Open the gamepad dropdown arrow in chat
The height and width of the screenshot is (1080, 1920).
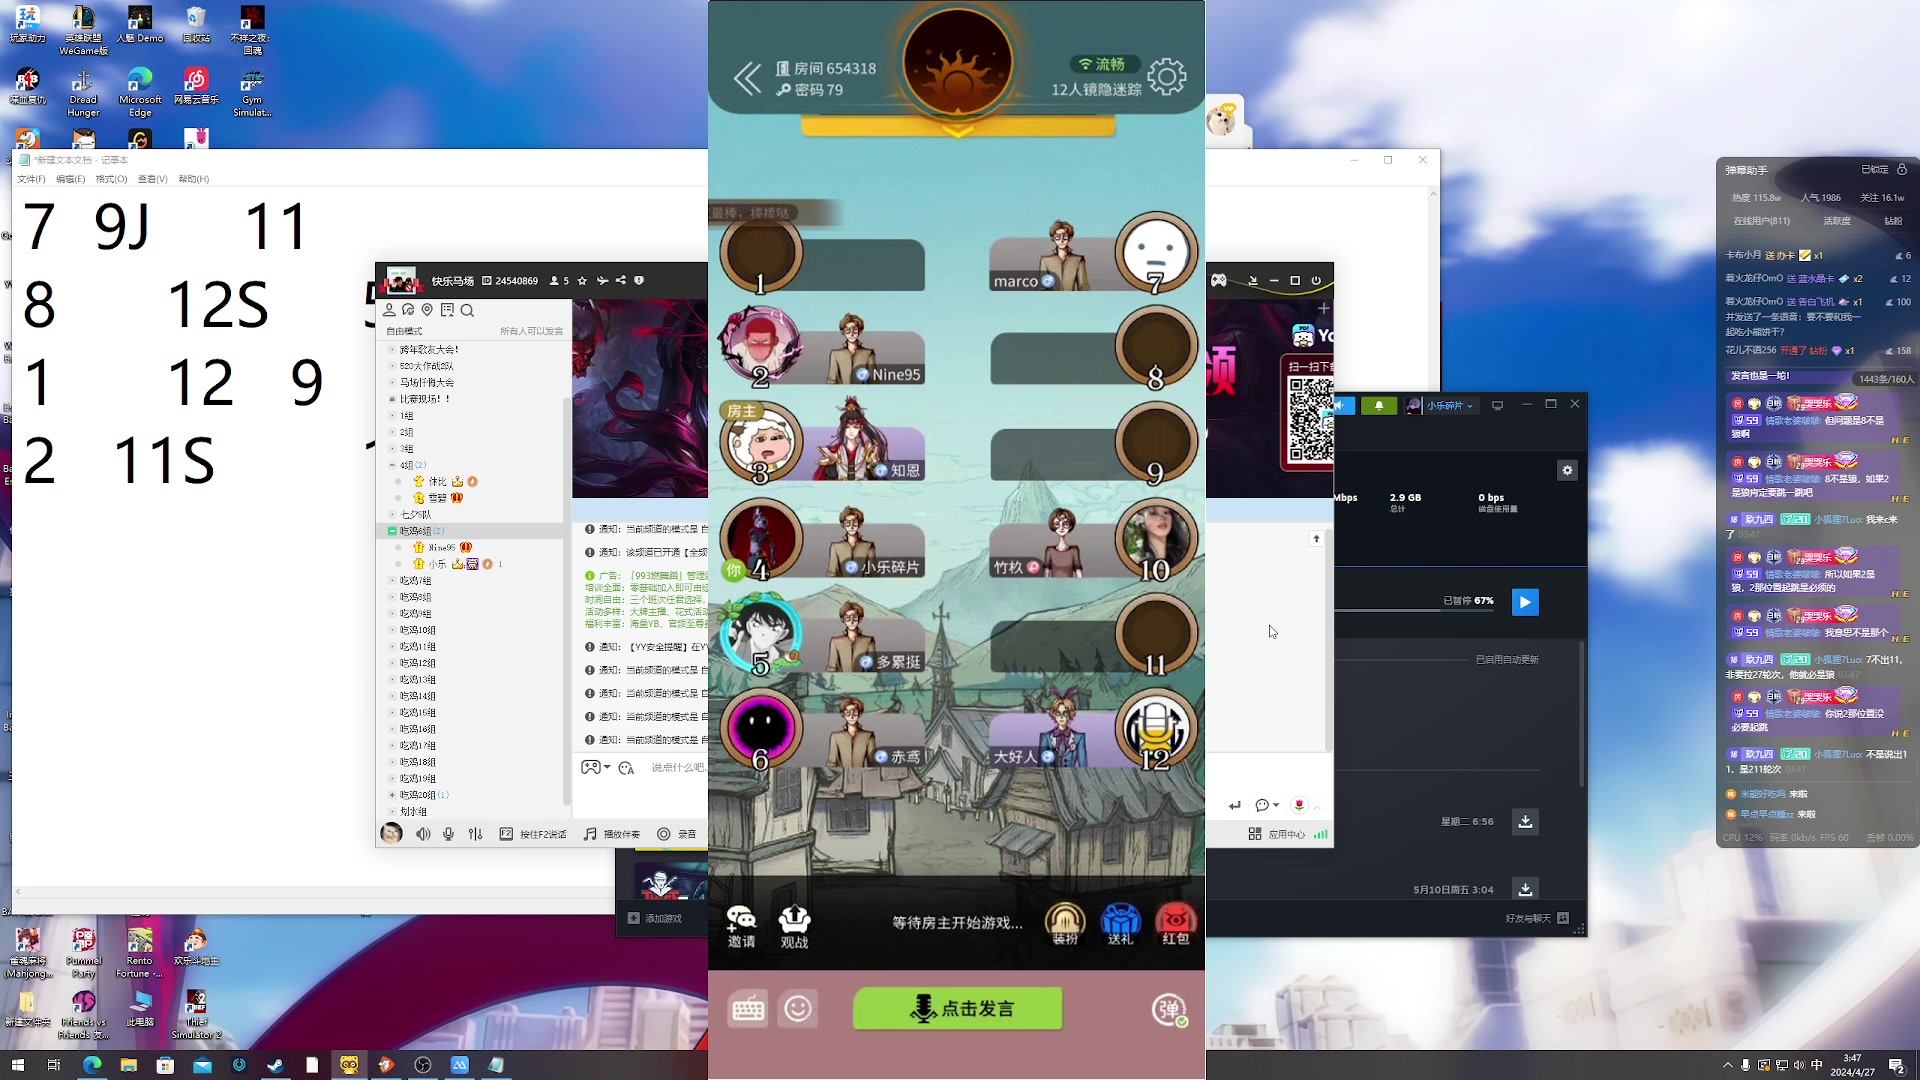point(607,767)
